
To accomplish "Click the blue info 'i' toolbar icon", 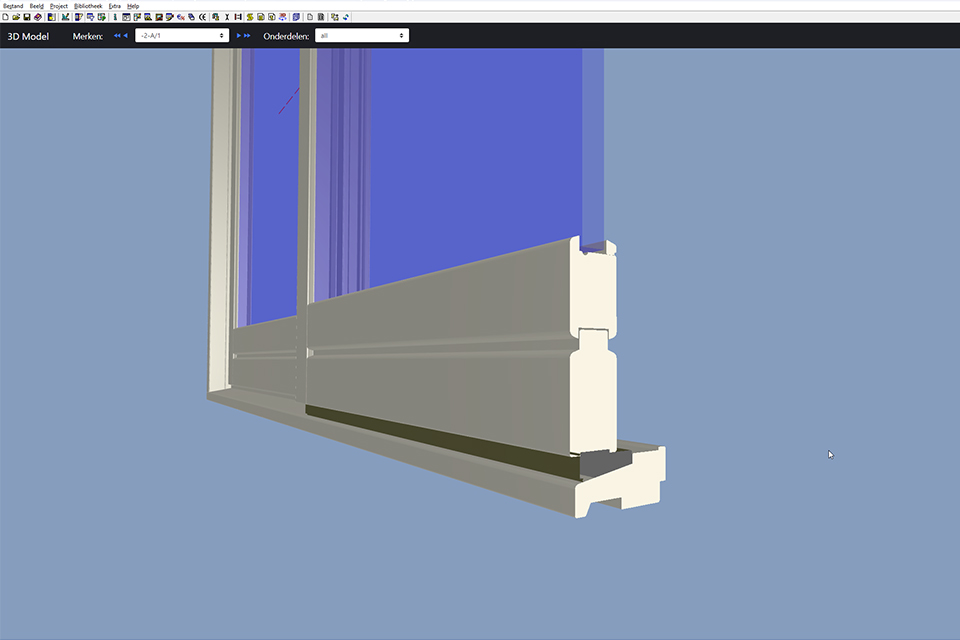I will [x=115, y=17].
